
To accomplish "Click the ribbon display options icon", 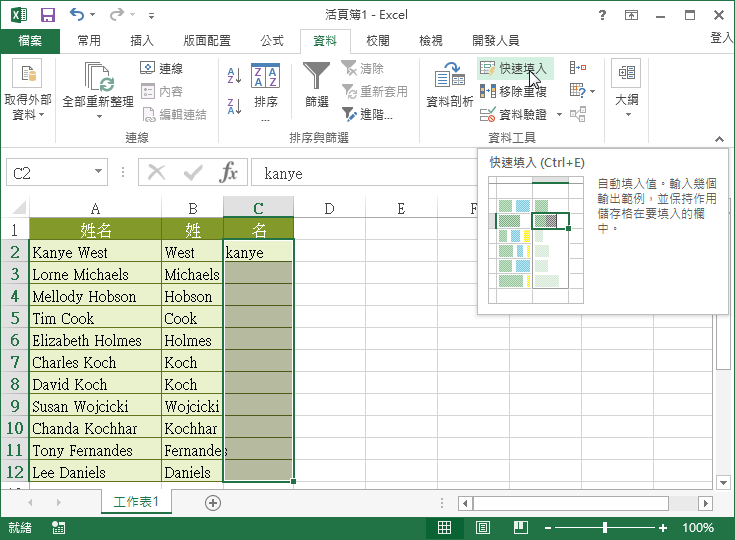I will pos(631,15).
